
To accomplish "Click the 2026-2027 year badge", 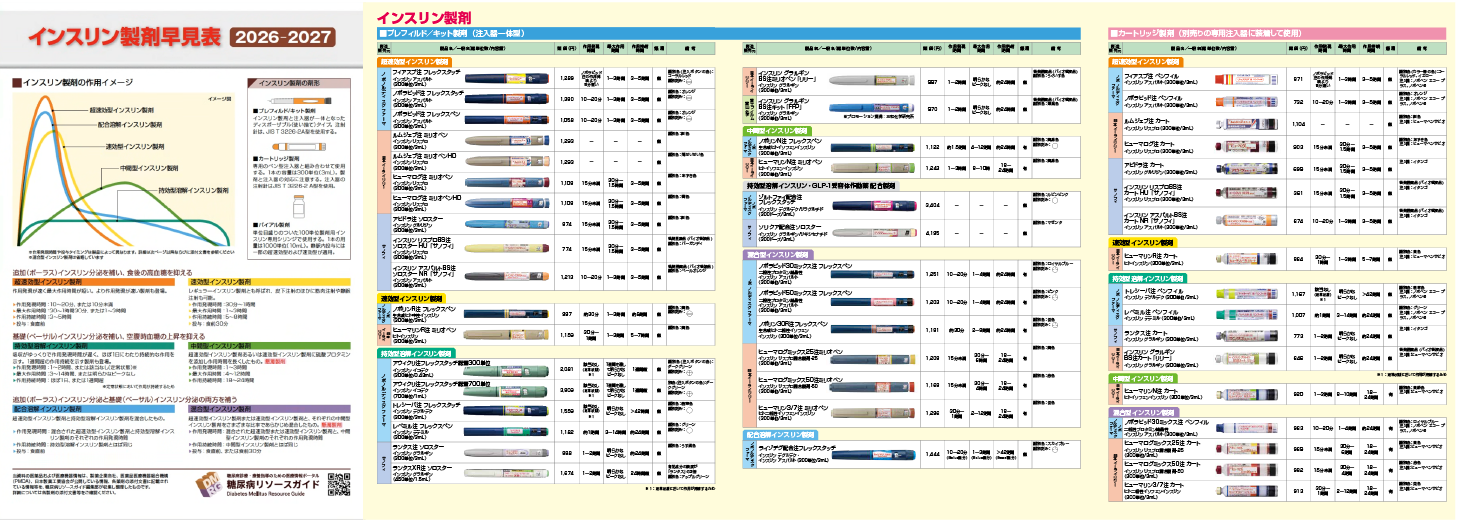I will [283, 38].
